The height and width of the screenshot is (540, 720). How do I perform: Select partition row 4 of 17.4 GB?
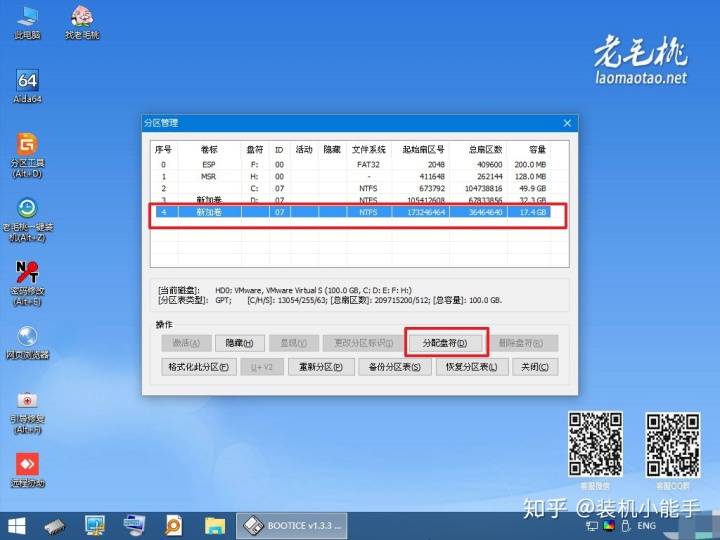tap(351, 212)
